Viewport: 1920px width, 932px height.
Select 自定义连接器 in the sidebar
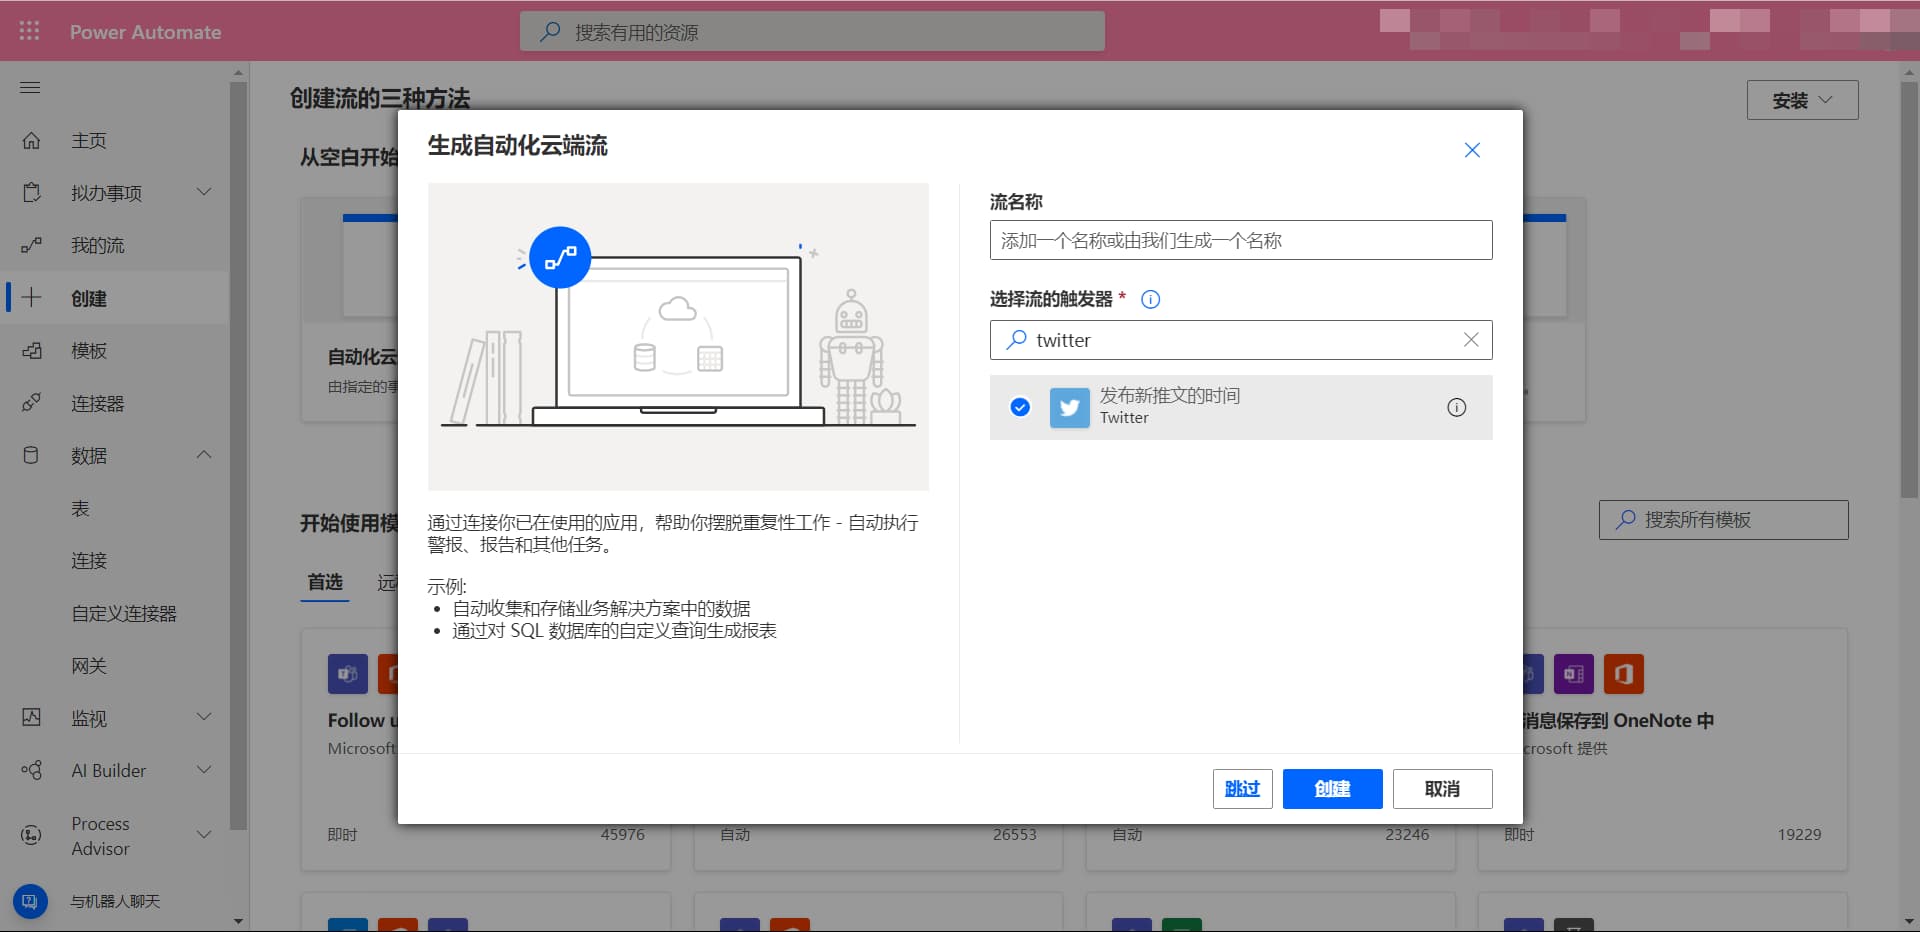(124, 614)
